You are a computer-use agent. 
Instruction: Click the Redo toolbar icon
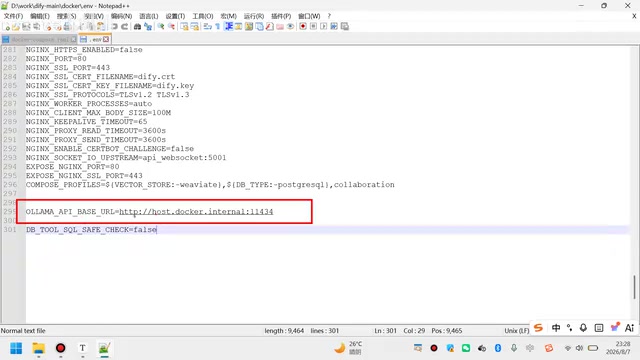click(x=124, y=27)
